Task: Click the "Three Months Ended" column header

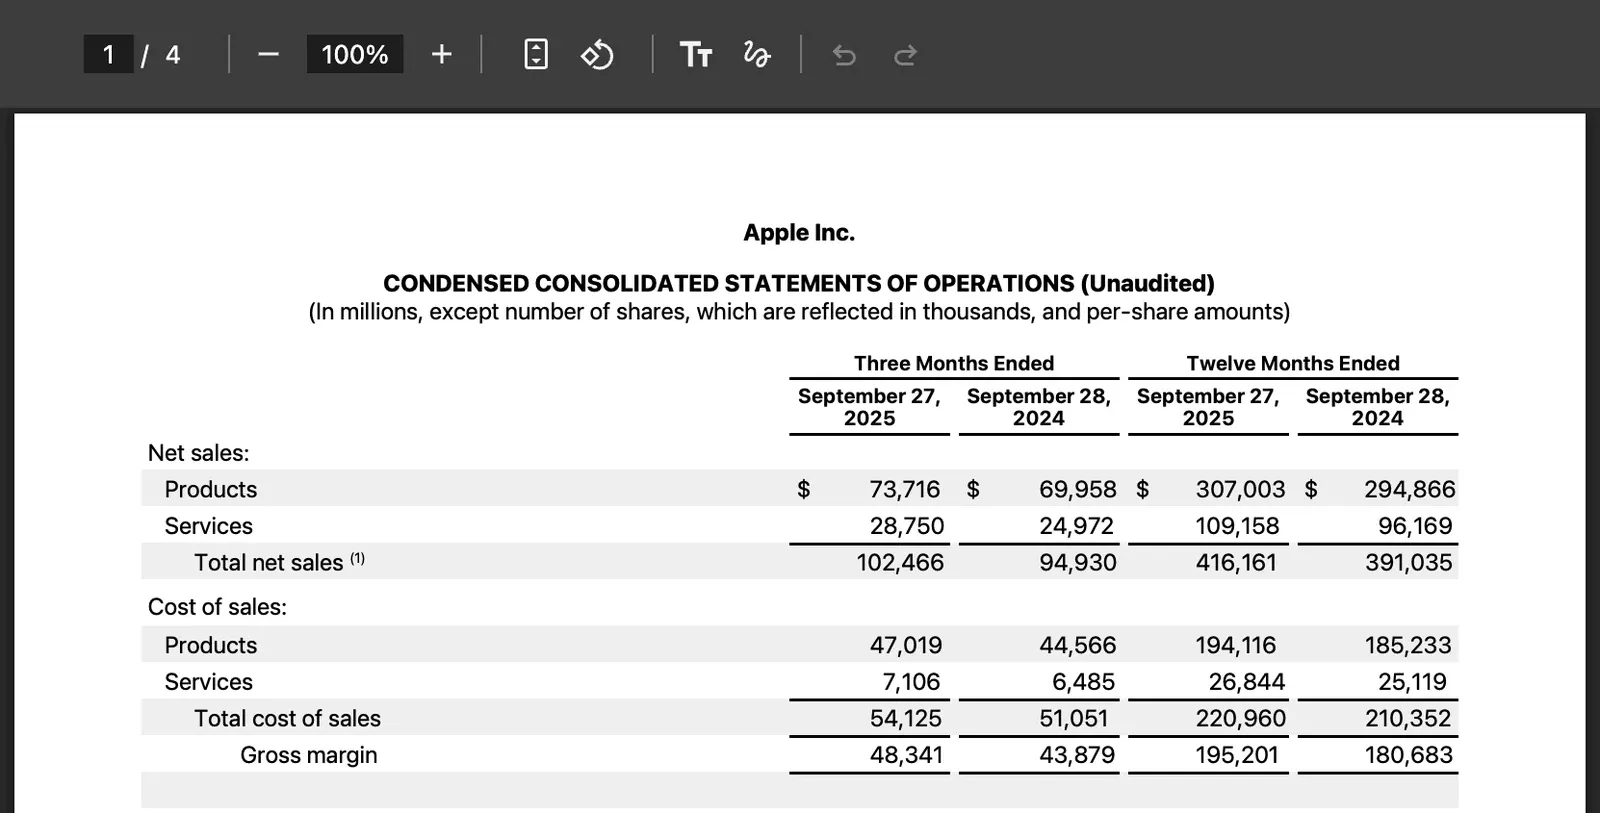Action: (954, 363)
